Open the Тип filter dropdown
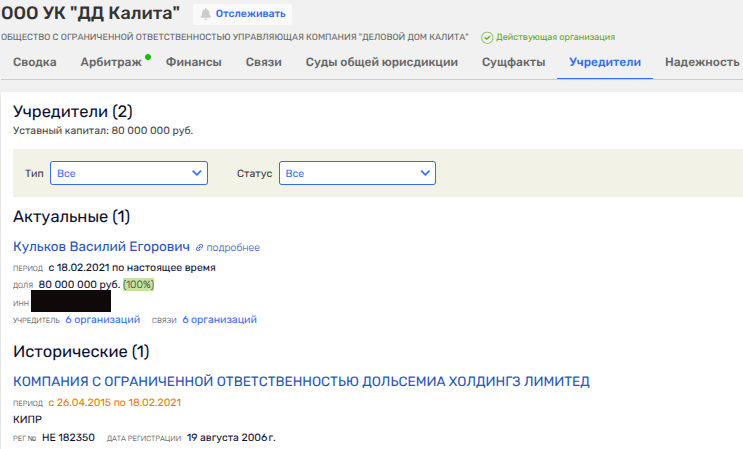The height and width of the screenshot is (449, 743). point(128,173)
